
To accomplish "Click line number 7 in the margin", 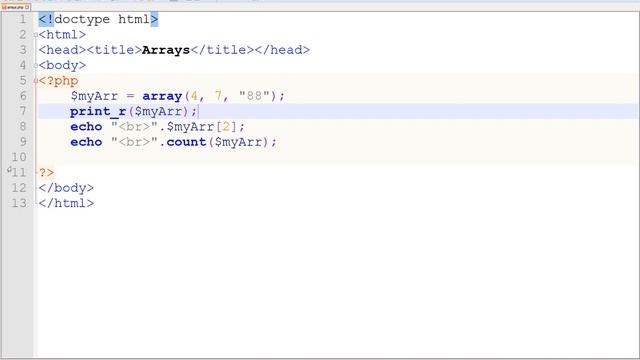I will (22, 111).
